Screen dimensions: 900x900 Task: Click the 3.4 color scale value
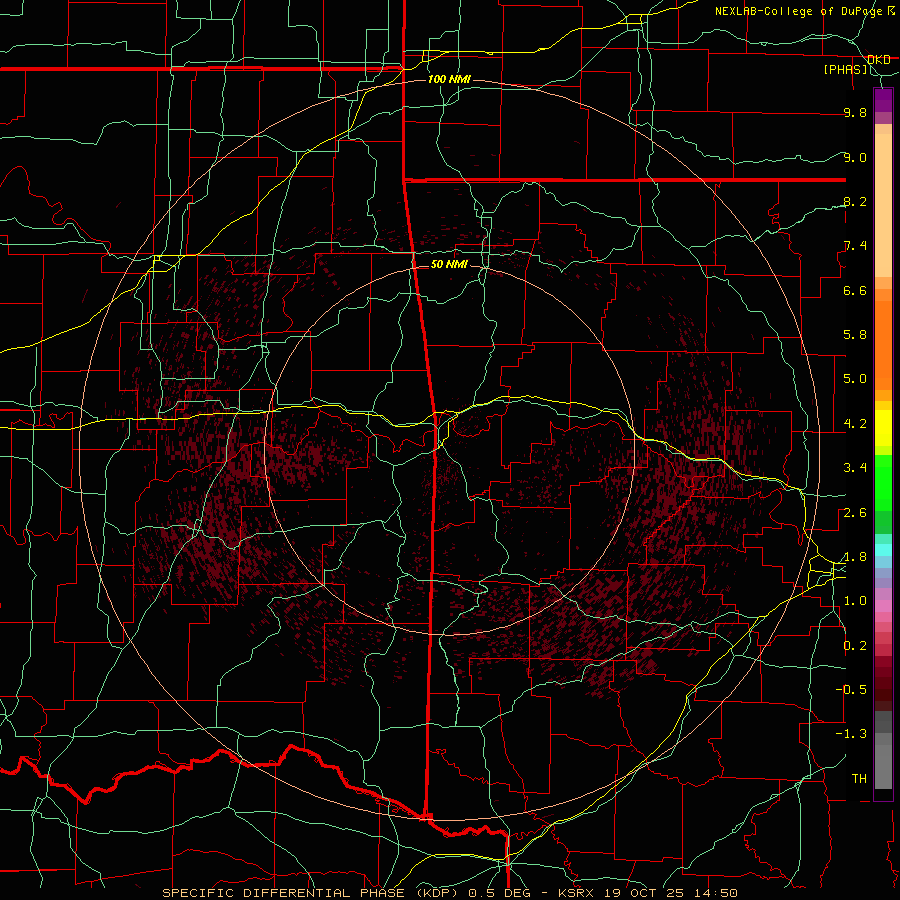point(855,468)
